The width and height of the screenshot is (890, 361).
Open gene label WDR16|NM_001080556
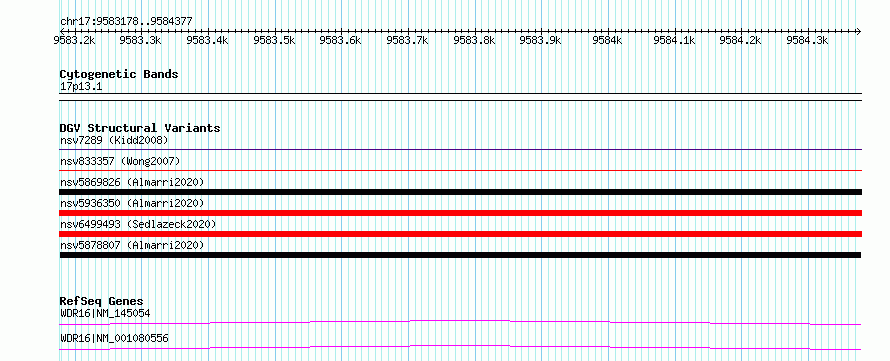tap(114, 339)
